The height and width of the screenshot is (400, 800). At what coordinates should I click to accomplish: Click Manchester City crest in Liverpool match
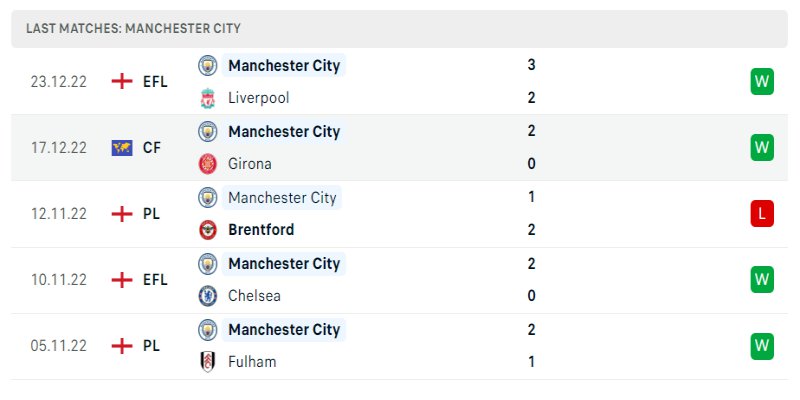[208, 65]
